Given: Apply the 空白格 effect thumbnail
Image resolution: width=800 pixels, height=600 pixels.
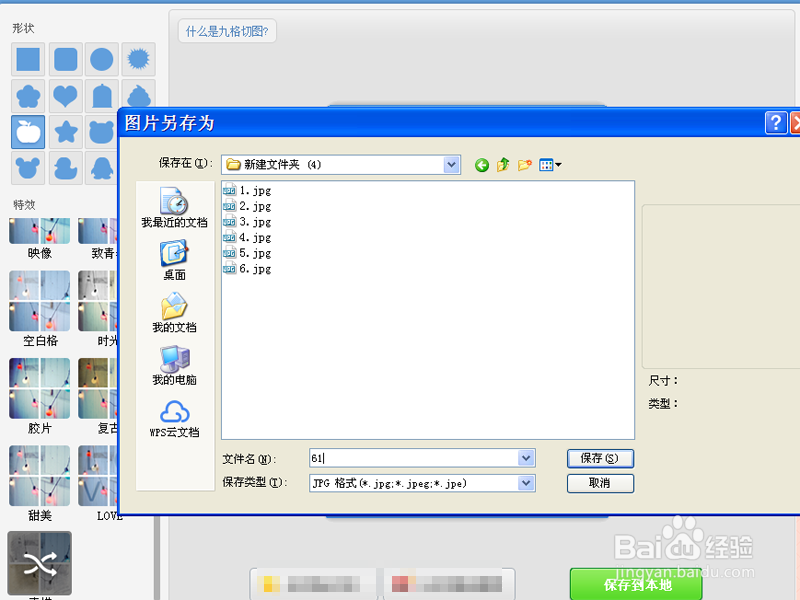Looking at the screenshot, I should (x=39, y=301).
